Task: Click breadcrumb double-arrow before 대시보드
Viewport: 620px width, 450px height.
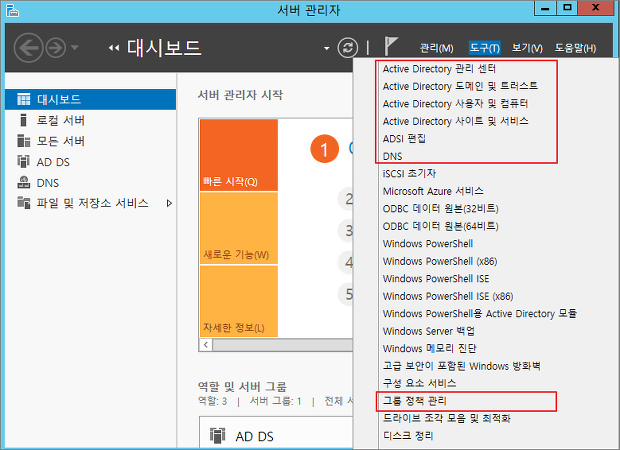Action: 114,48
